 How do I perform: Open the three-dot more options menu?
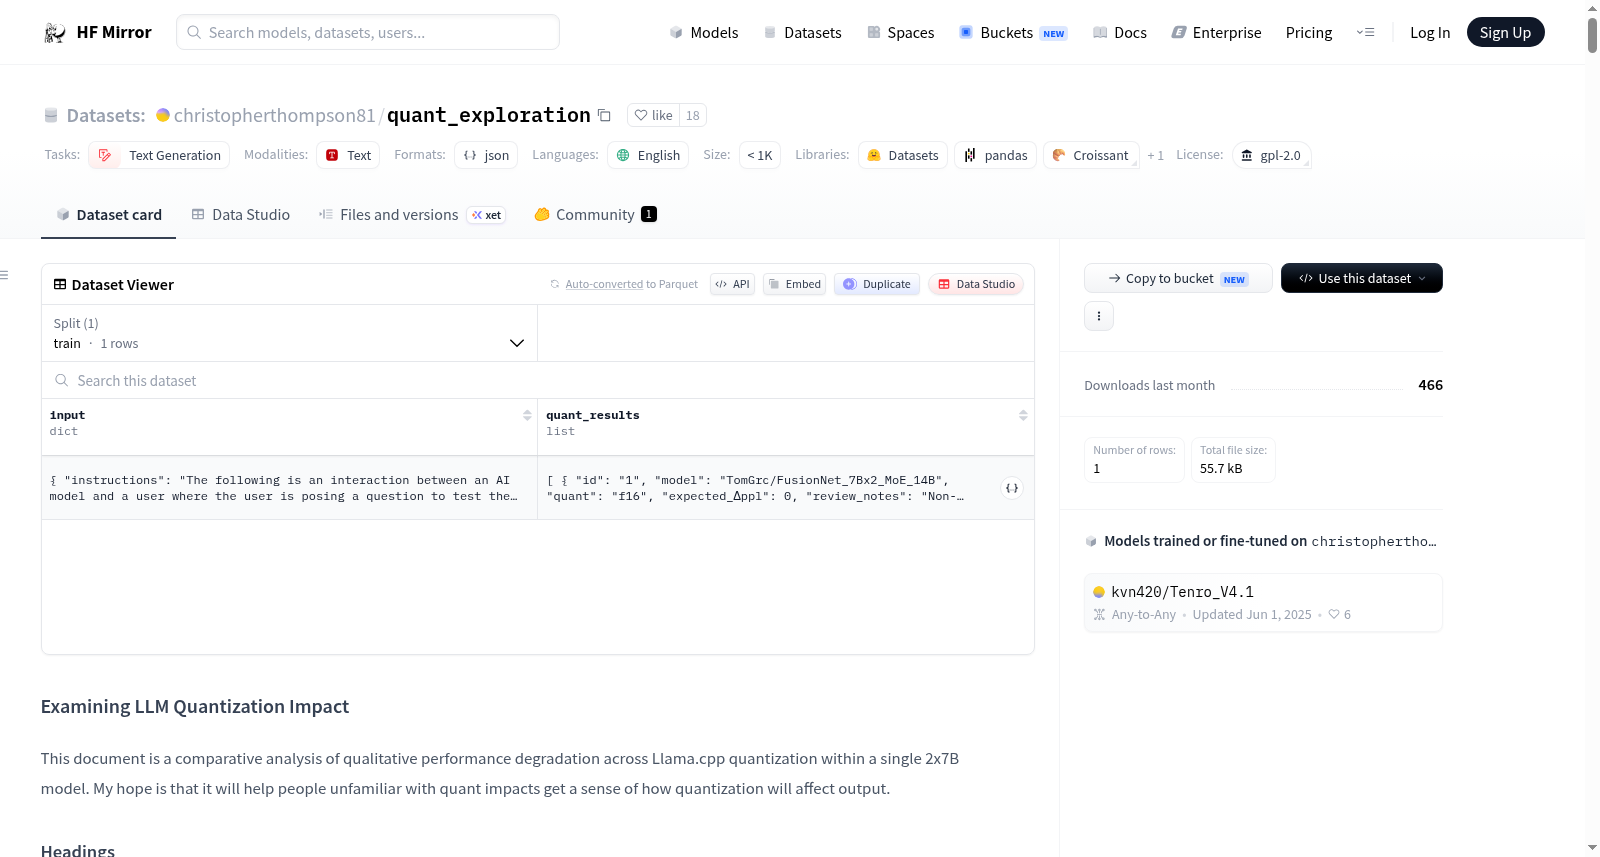1099,316
